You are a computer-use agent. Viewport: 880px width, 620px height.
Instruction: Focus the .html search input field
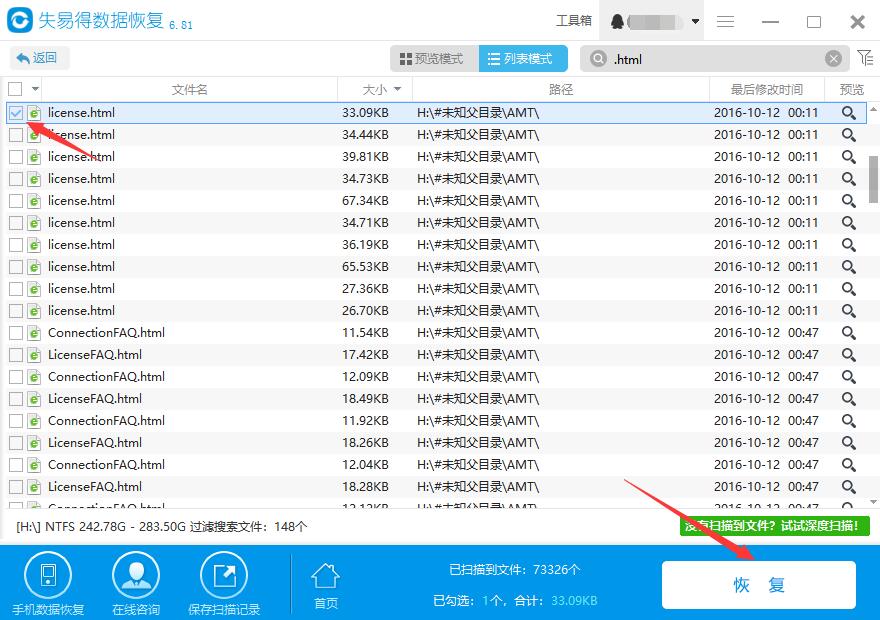[x=716, y=59]
